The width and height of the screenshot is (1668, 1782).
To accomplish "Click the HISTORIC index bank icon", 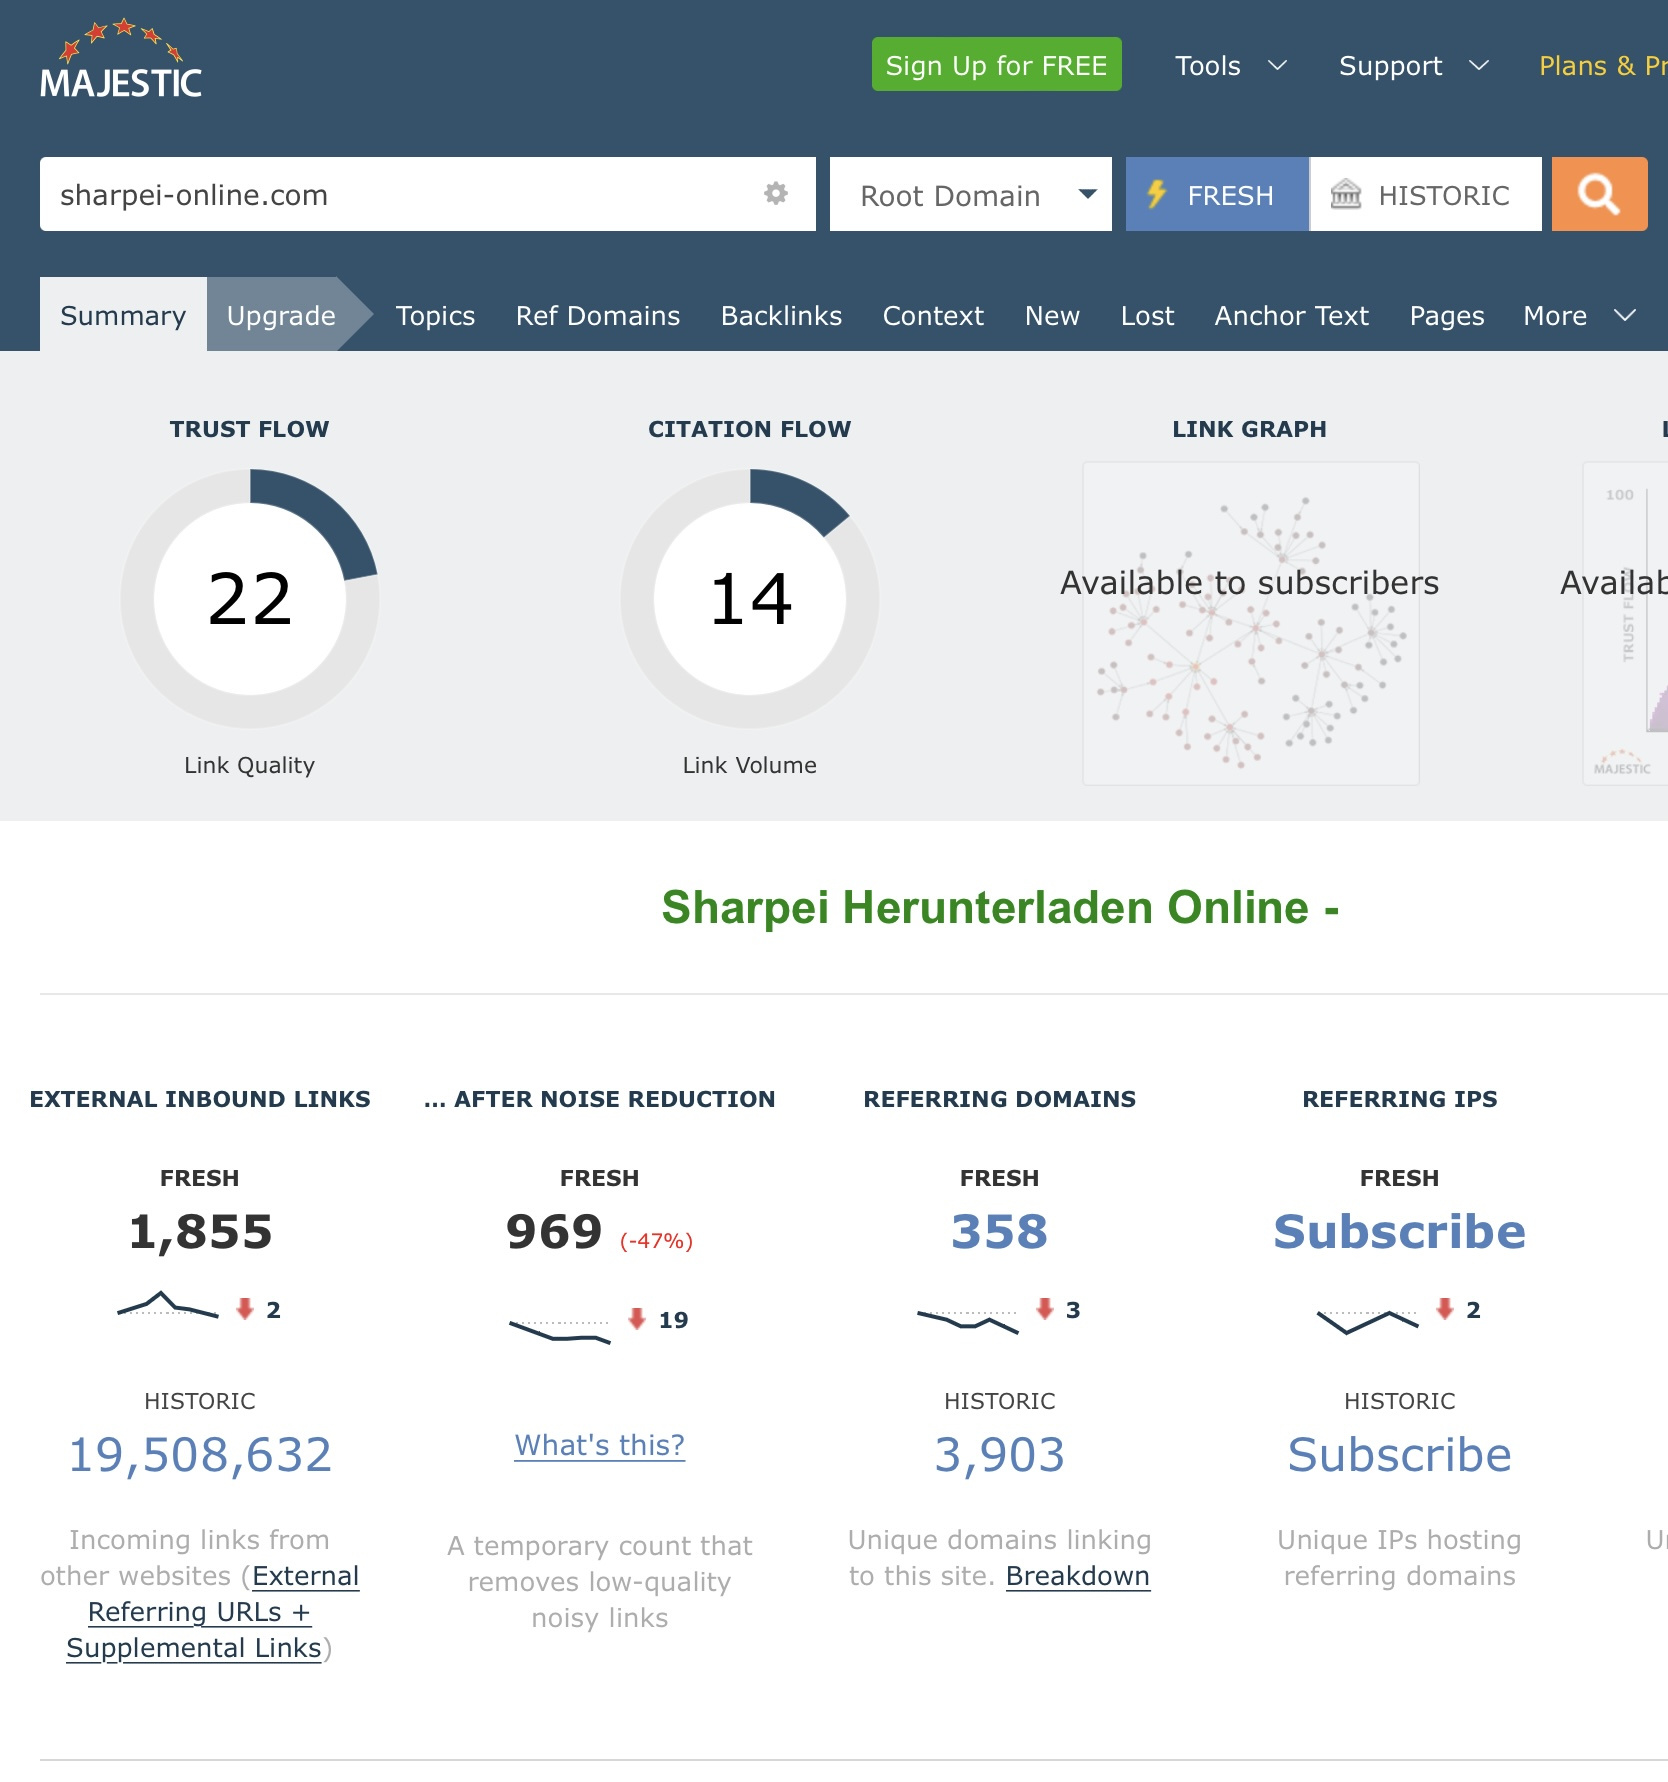I will 1346,194.
